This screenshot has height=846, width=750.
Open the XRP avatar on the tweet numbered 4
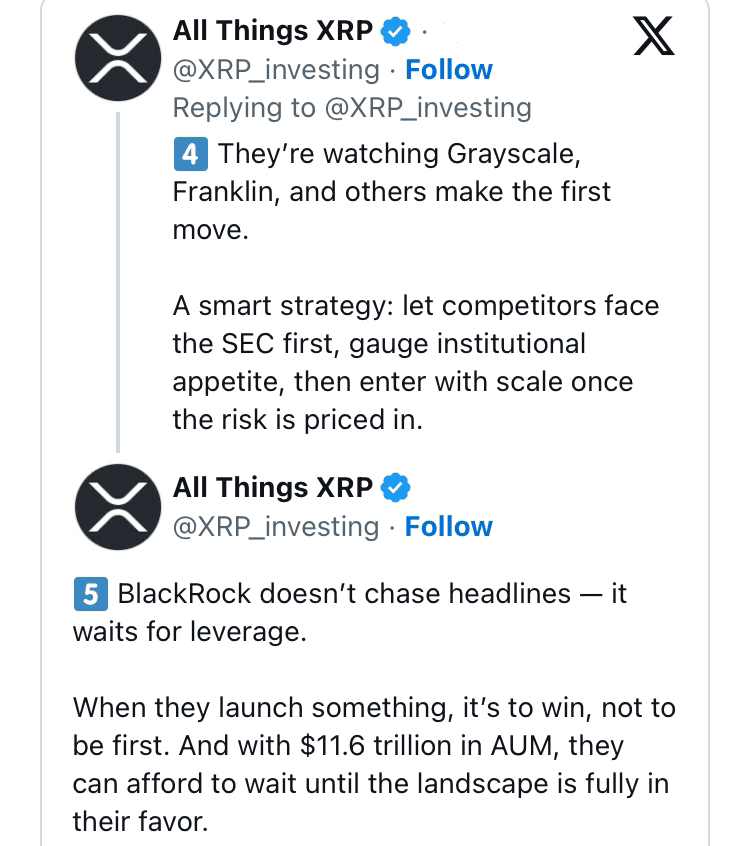coord(117,55)
